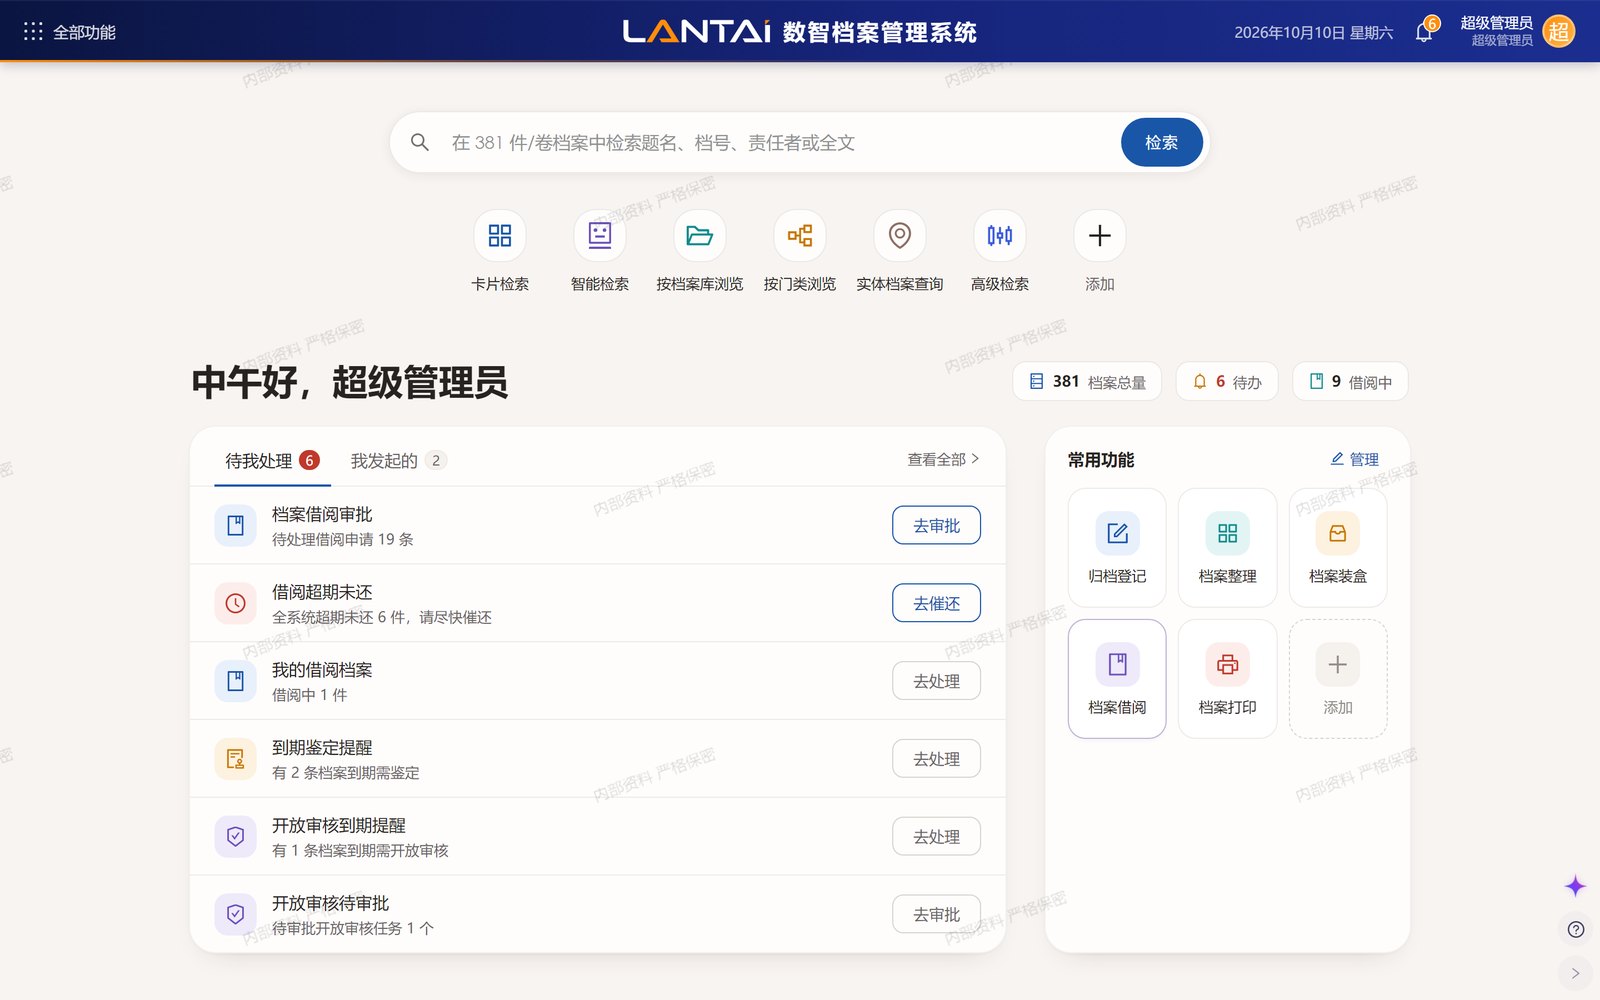Open 档案打印 function tile
This screenshot has height=1000, width=1600.
pyautogui.click(x=1228, y=679)
